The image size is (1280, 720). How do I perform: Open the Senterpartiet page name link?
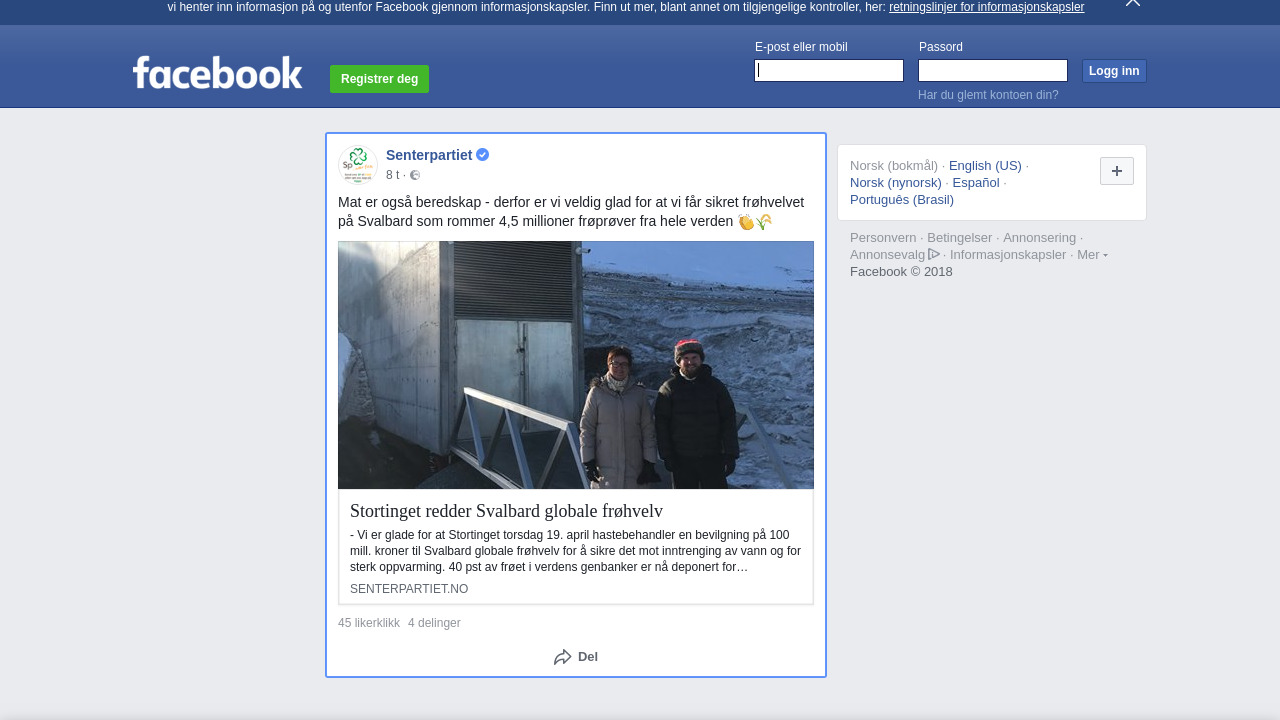(x=429, y=155)
